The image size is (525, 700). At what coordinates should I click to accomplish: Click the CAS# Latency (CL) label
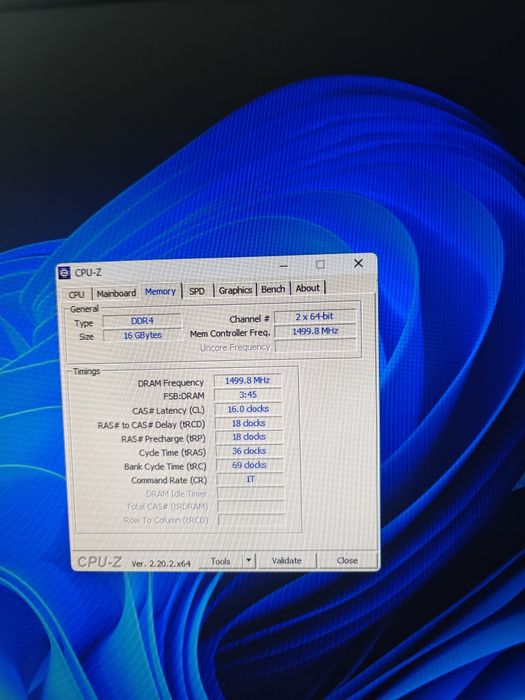pyautogui.click(x=168, y=411)
